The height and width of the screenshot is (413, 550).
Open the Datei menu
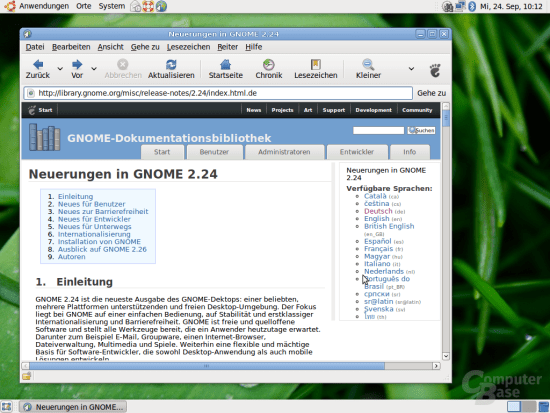click(35, 47)
